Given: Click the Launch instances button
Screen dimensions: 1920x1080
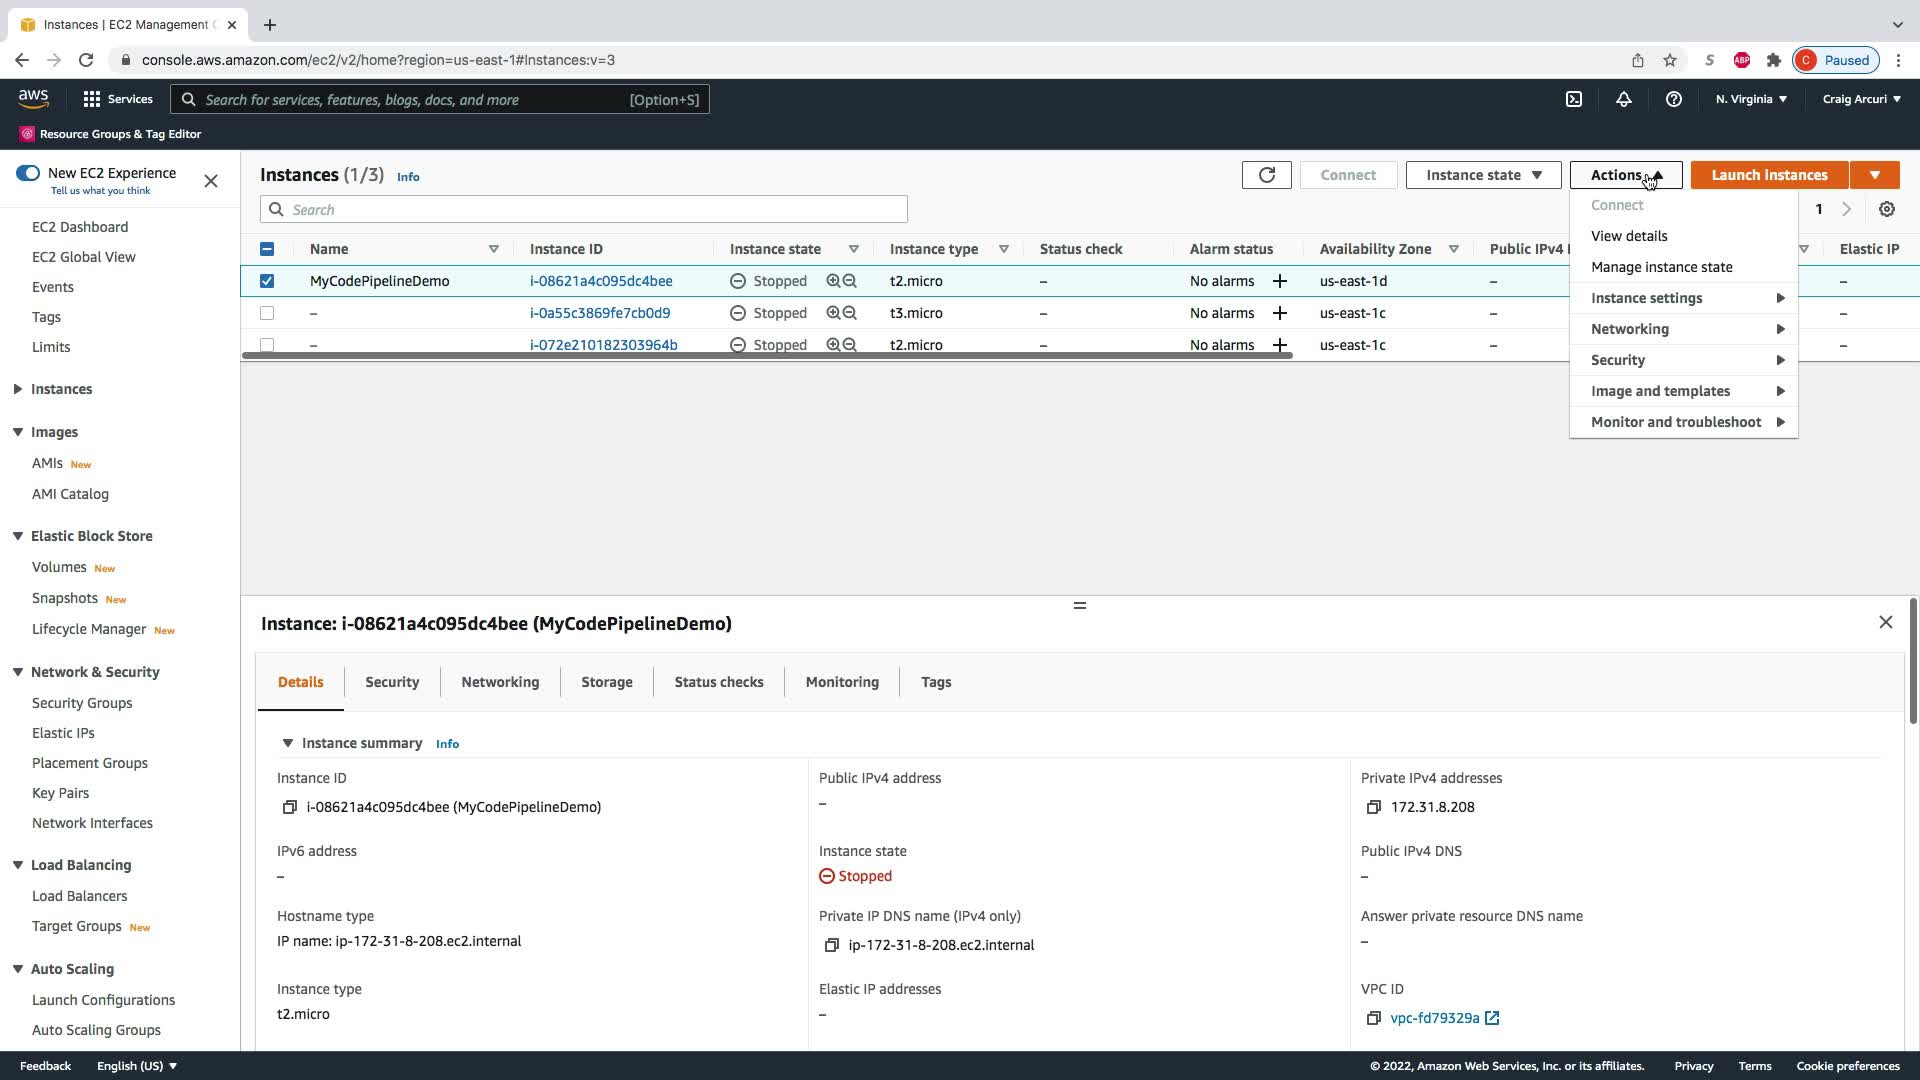Looking at the screenshot, I should click(x=1769, y=175).
